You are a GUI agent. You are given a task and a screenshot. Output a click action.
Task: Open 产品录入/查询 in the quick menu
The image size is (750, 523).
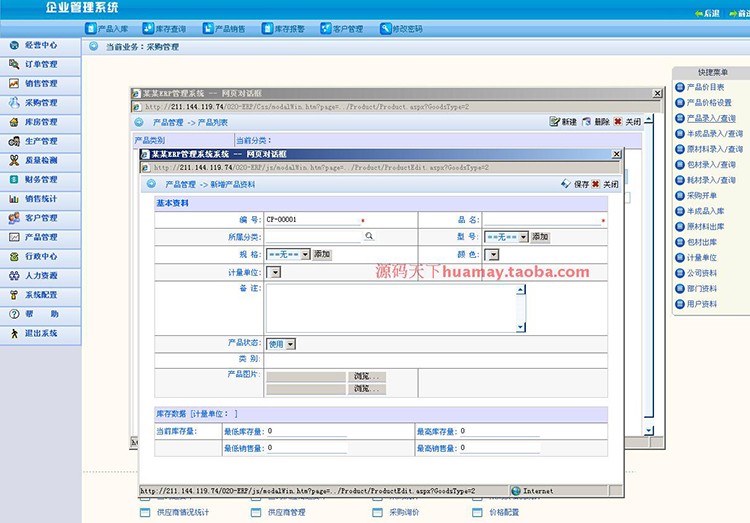point(706,118)
